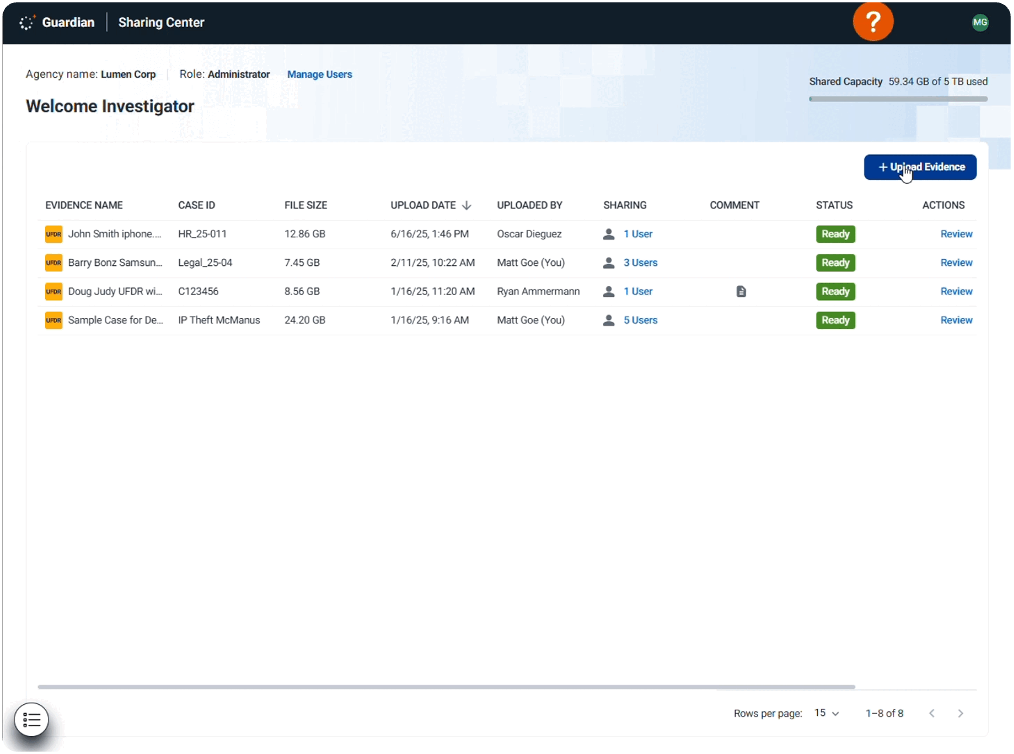
Task: Click the File Size column header
Action: [x=305, y=205]
